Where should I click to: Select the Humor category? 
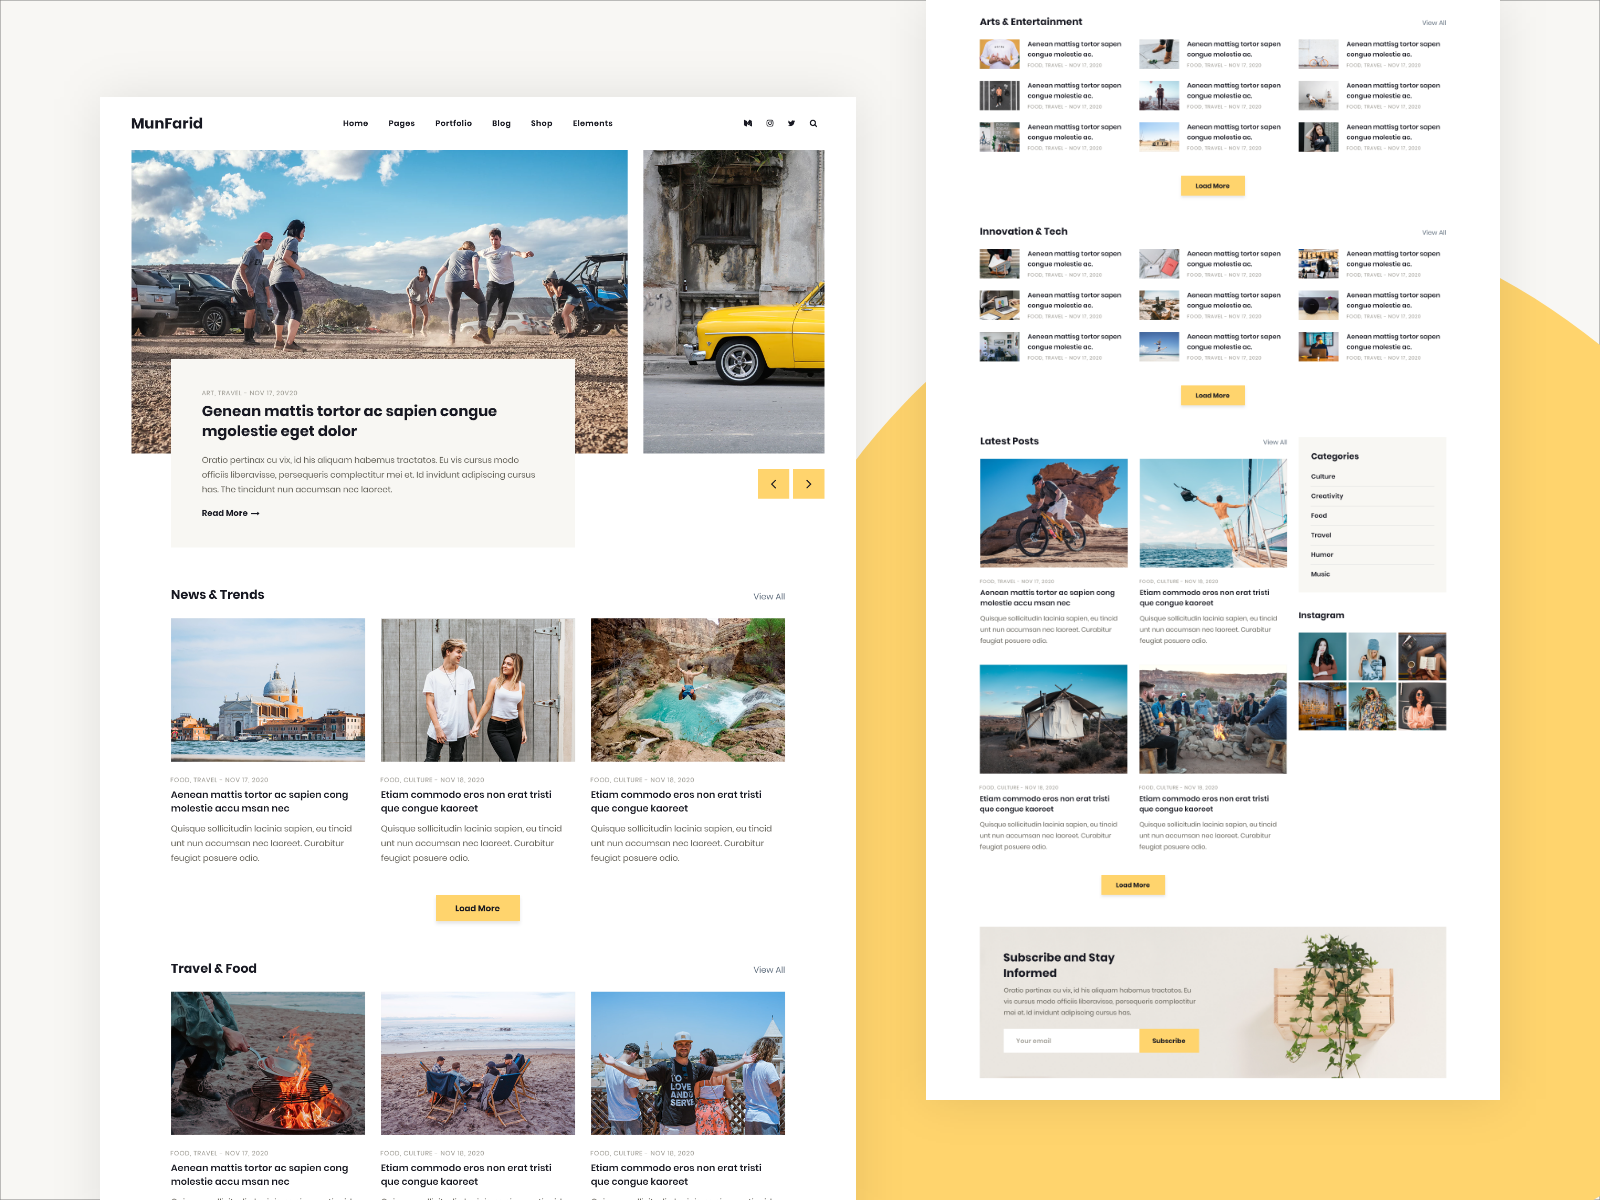click(1322, 555)
